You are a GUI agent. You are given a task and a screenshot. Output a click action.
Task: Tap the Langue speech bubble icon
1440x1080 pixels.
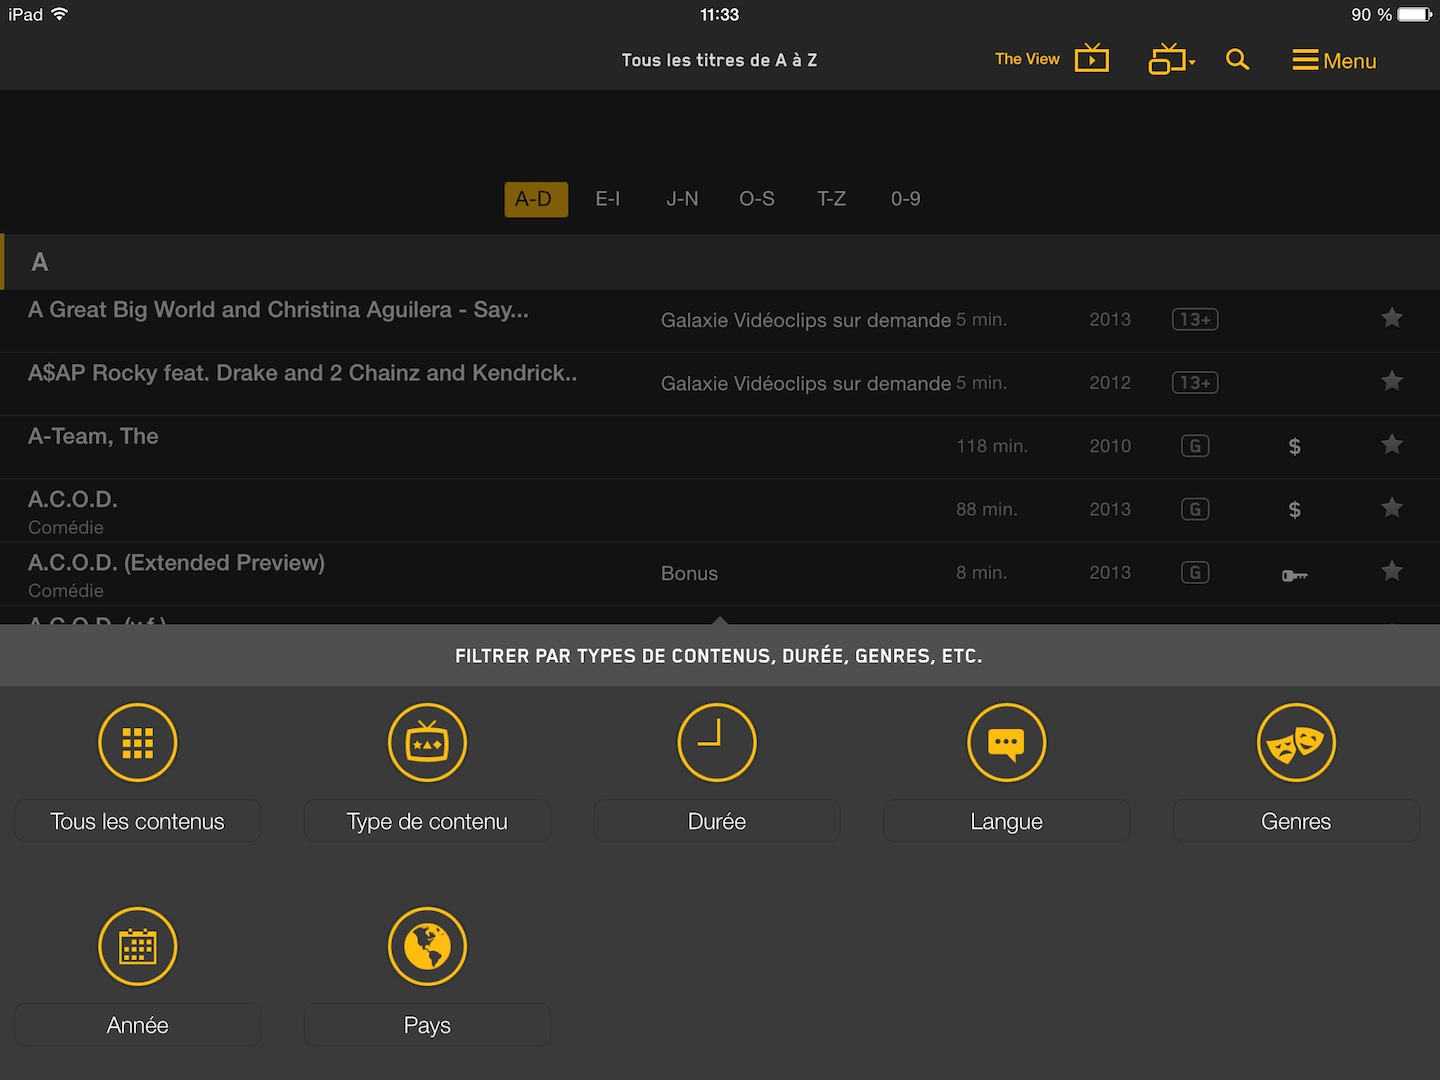pyautogui.click(x=1006, y=743)
